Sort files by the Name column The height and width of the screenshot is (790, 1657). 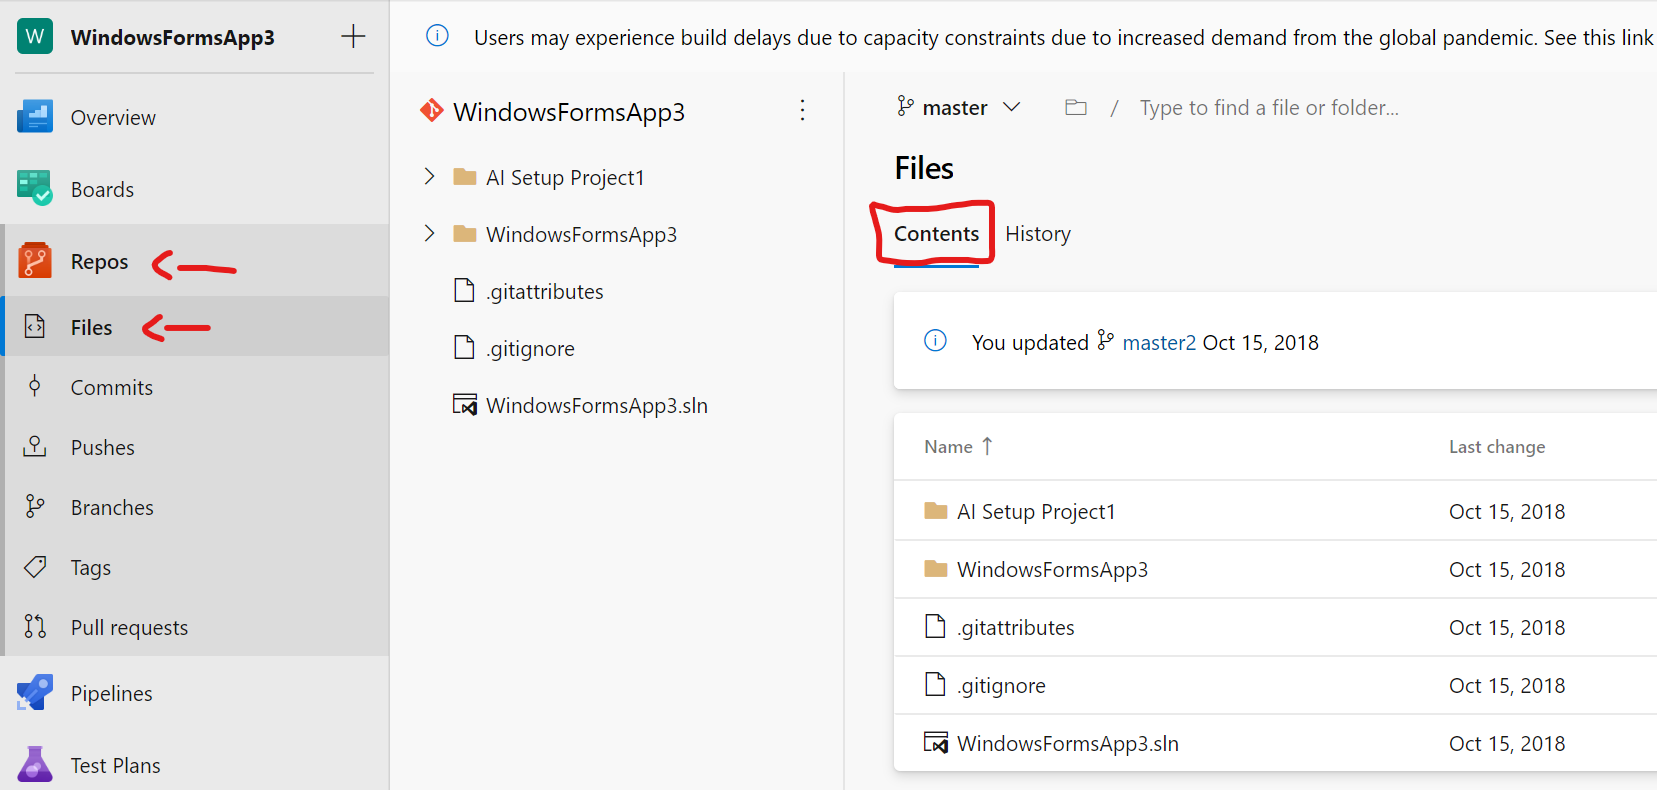[948, 447]
